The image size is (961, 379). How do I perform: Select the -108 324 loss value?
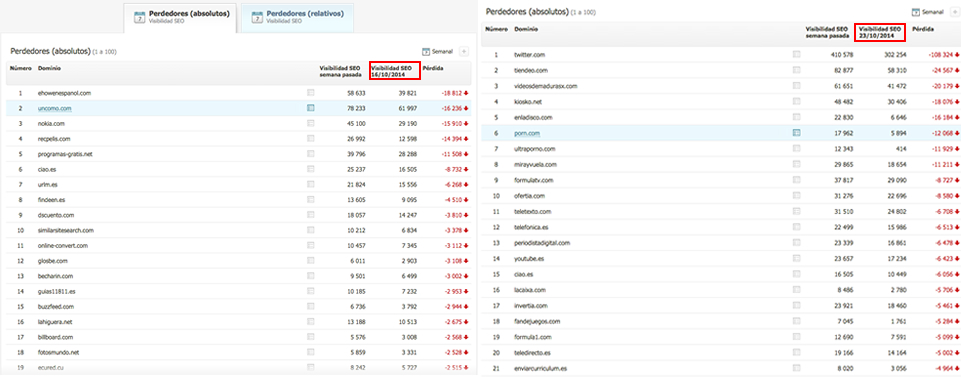940,55
